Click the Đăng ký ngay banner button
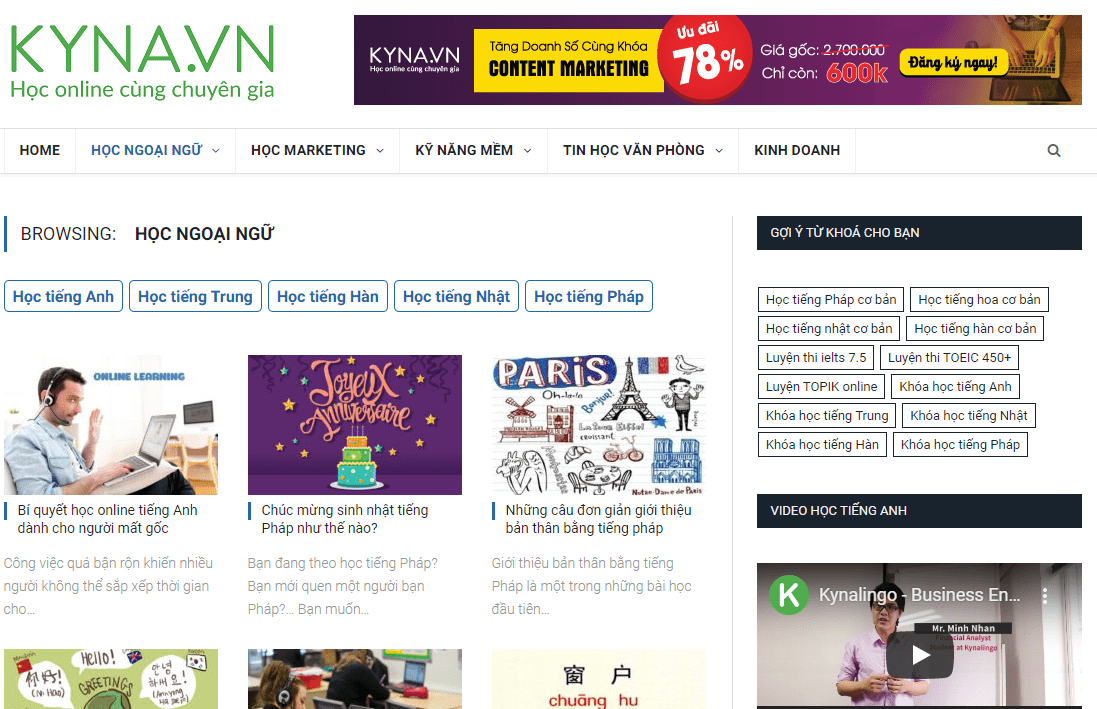Image resolution: width=1097 pixels, height=709 pixels. [953, 63]
